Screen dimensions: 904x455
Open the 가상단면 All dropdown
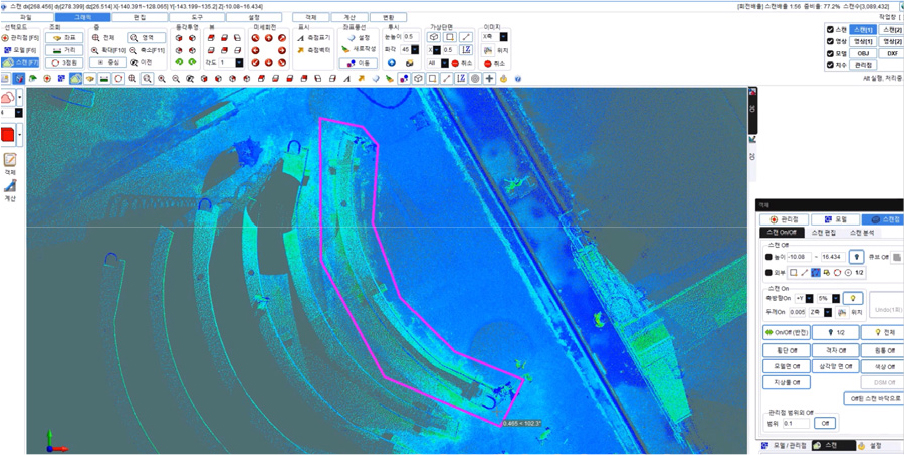click(x=445, y=63)
